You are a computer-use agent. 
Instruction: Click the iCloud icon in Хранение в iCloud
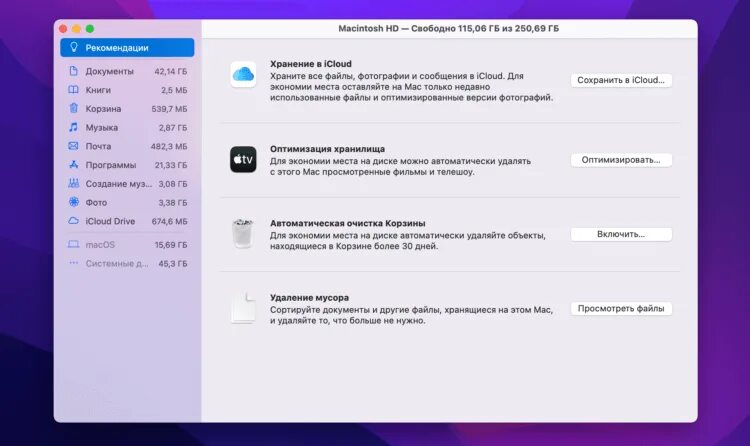(243, 74)
